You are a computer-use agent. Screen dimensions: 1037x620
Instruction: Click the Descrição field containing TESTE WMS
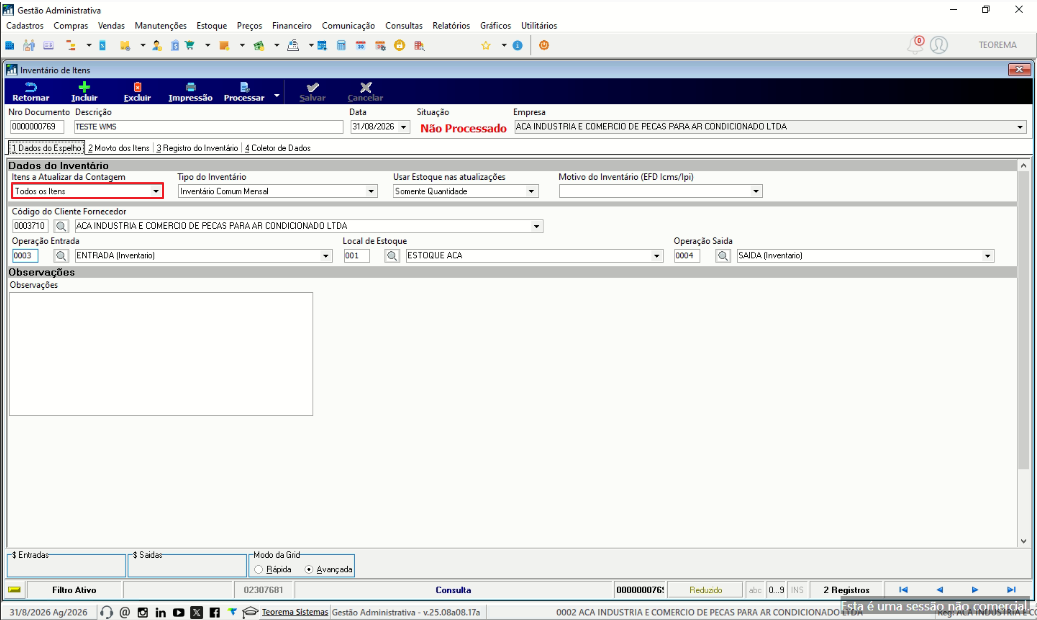coord(208,127)
